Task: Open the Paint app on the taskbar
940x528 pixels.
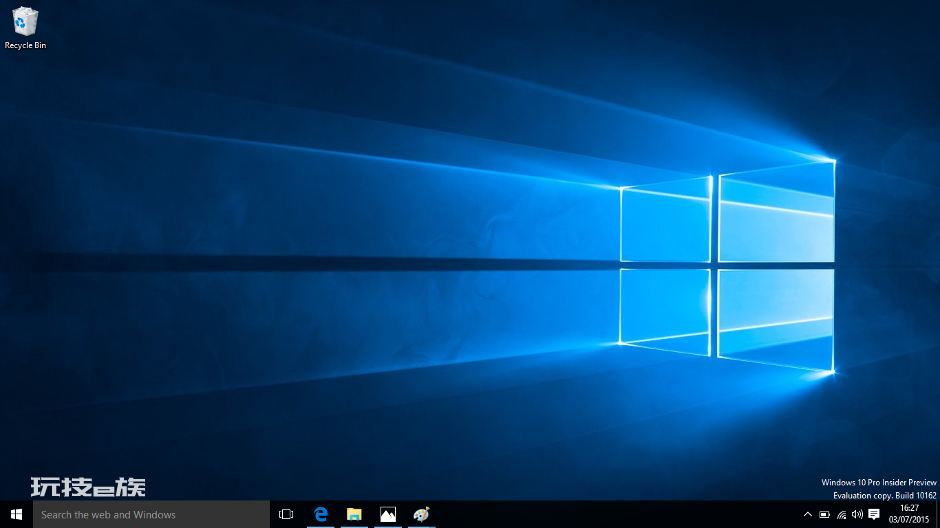Action: pyautogui.click(x=421, y=514)
